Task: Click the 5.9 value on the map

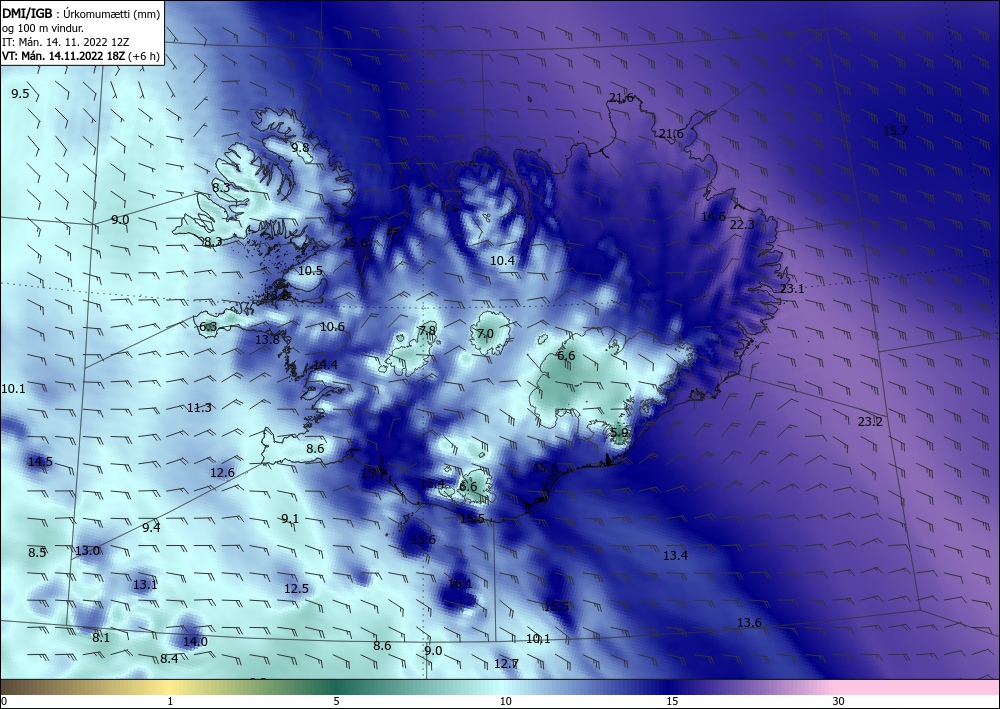Action: pos(619,433)
